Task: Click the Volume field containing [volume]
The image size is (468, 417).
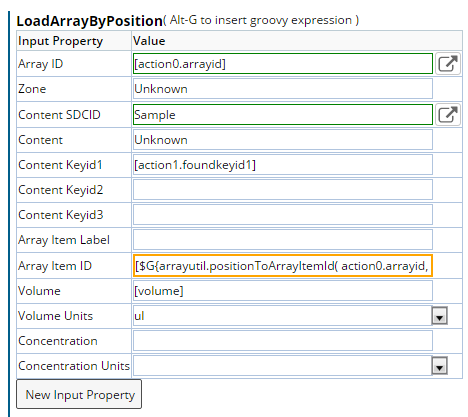Action: click(283, 291)
